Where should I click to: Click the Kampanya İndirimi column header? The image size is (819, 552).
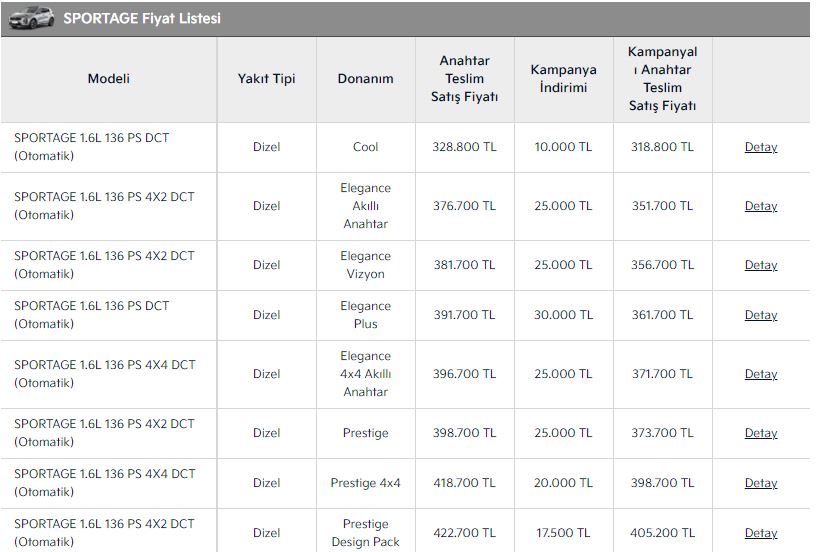pos(564,79)
